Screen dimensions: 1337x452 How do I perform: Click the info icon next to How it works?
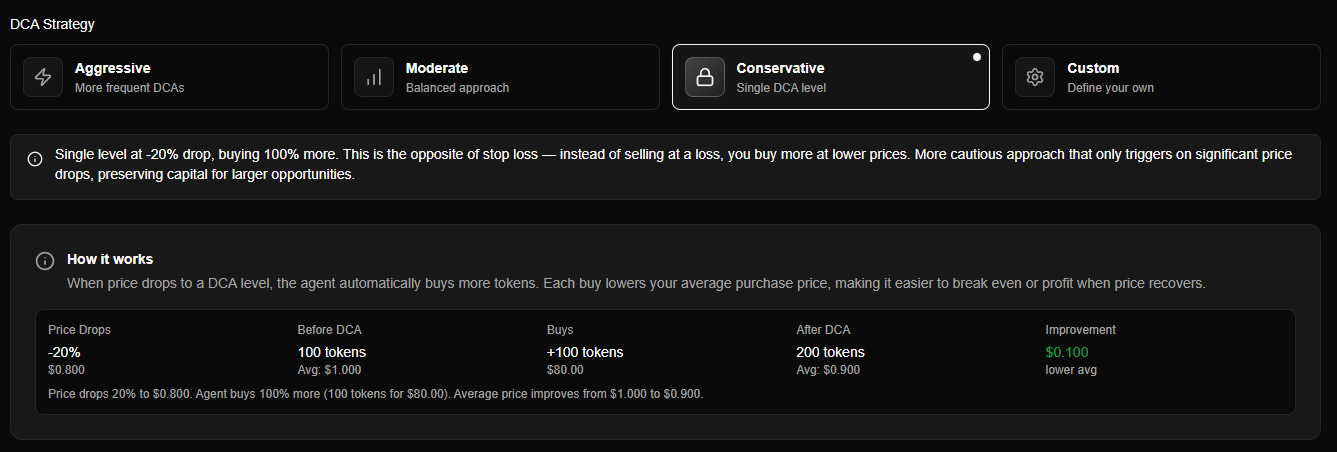(45, 261)
